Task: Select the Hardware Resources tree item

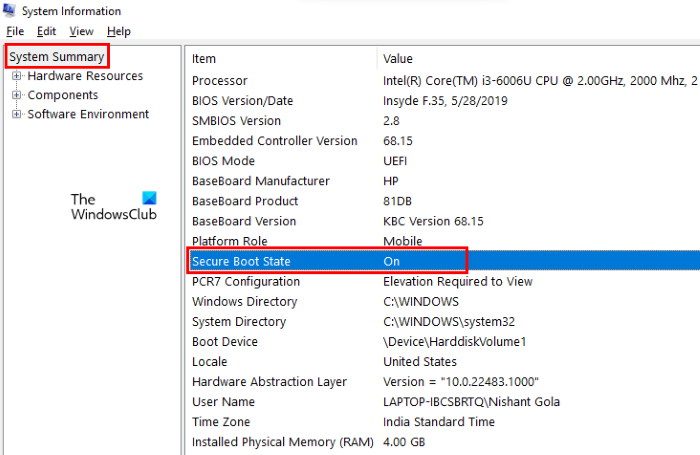Action: point(85,76)
